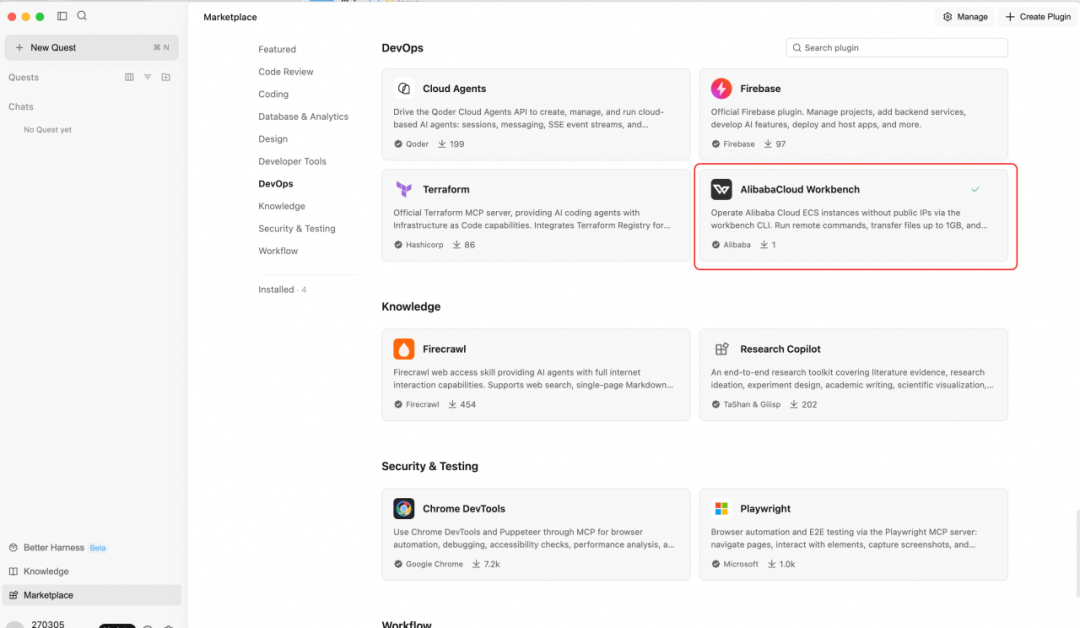
Task: Open the Firecrawl card title
Action: (x=444, y=349)
